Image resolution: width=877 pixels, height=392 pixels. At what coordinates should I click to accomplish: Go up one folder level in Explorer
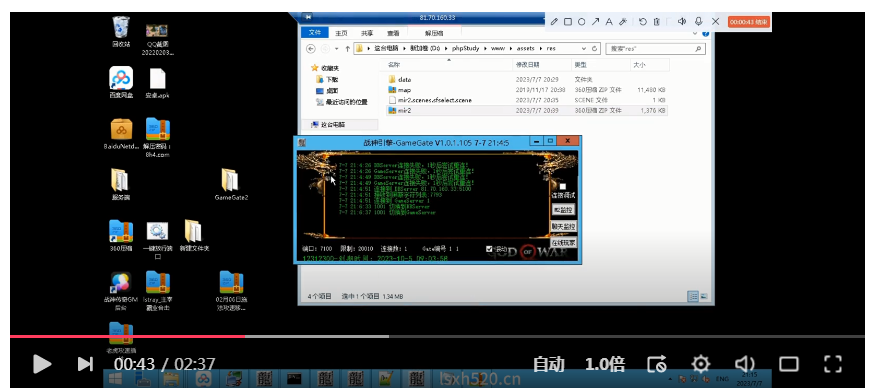tap(347, 49)
